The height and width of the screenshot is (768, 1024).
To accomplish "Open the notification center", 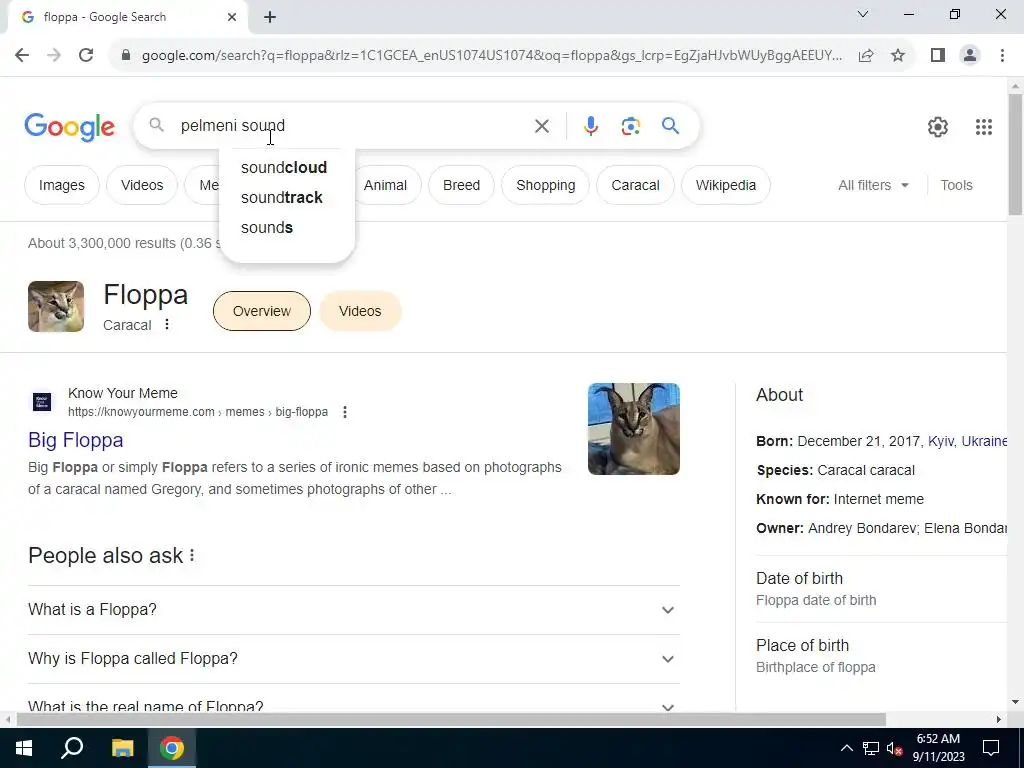I will click(991, 748).
